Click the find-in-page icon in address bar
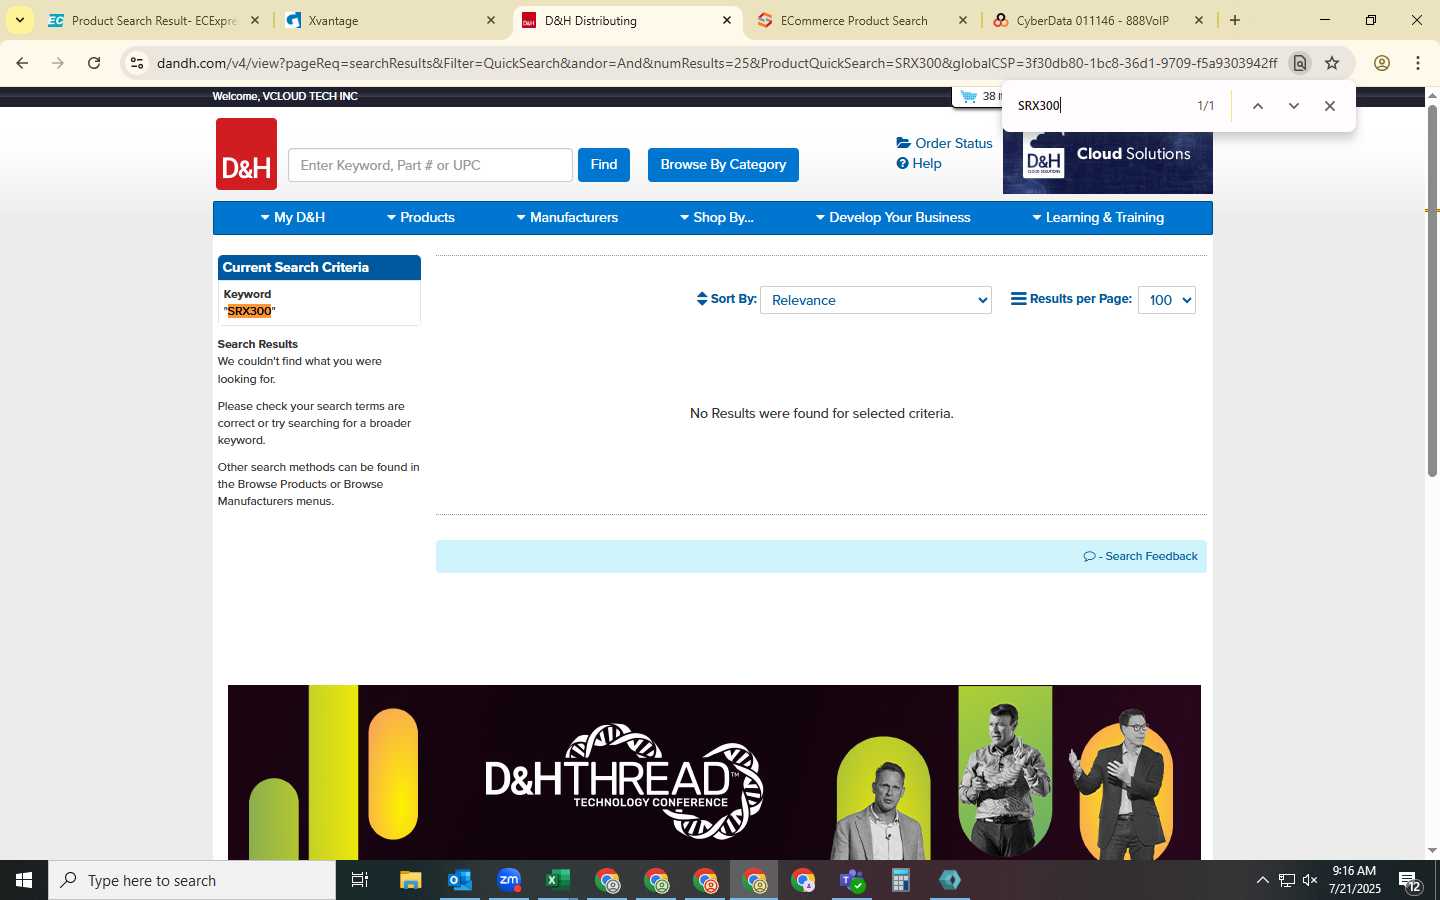The height and width of the screenshot is (900, 1440). click(x=1299, y=63)
